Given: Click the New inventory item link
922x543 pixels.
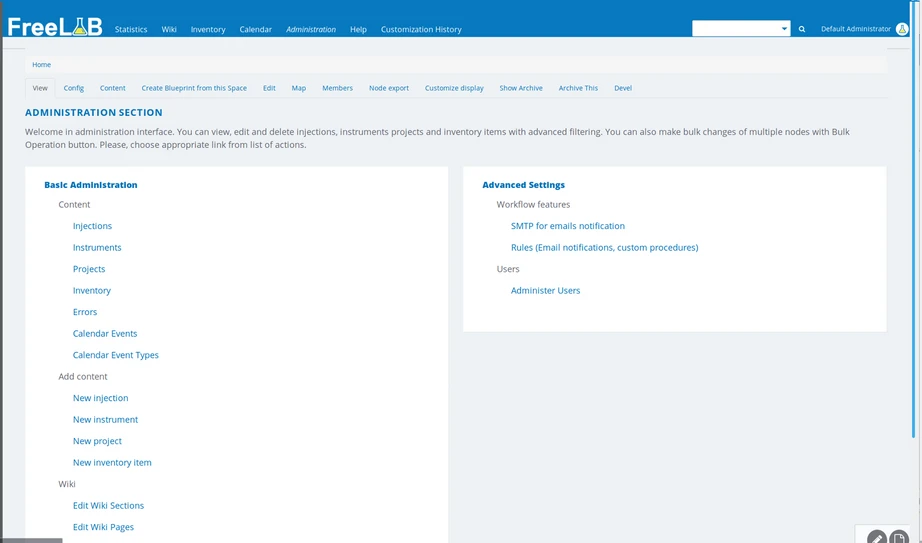Looking at the screenshot, I should [x=112, y=462].
